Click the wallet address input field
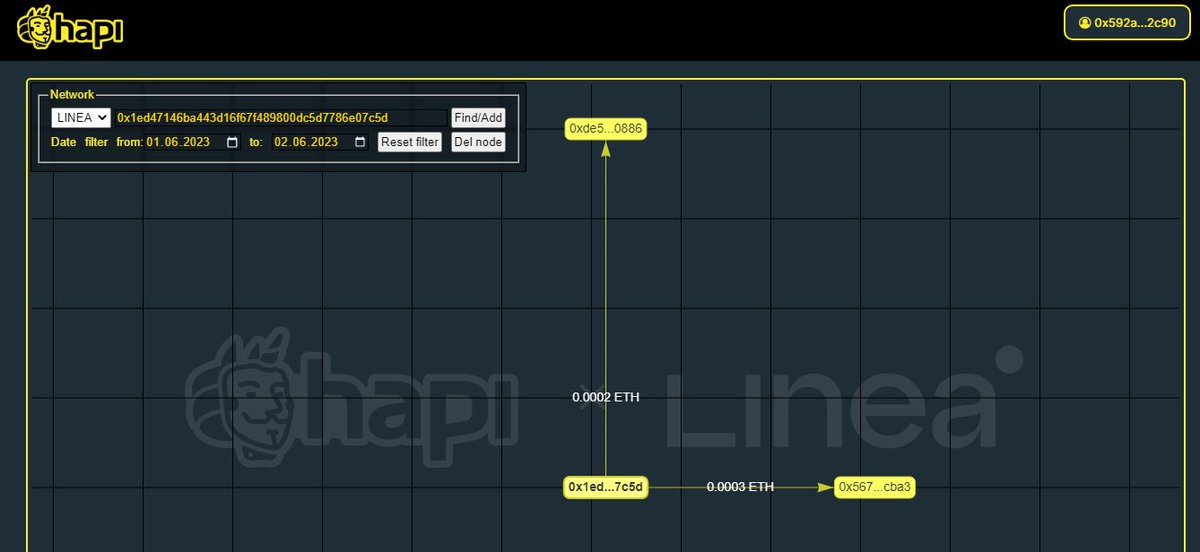The image size is (1200, 552). tap(280, 118)
